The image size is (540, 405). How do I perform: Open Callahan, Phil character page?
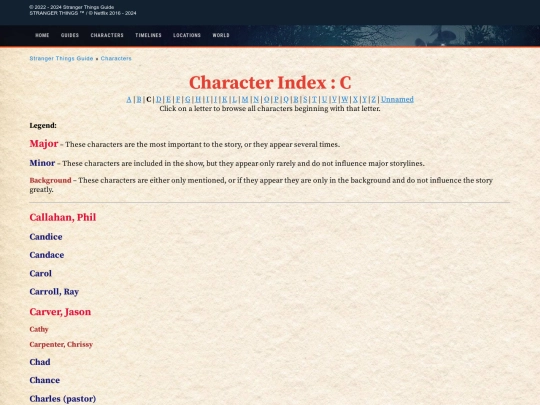pos(63,217)
